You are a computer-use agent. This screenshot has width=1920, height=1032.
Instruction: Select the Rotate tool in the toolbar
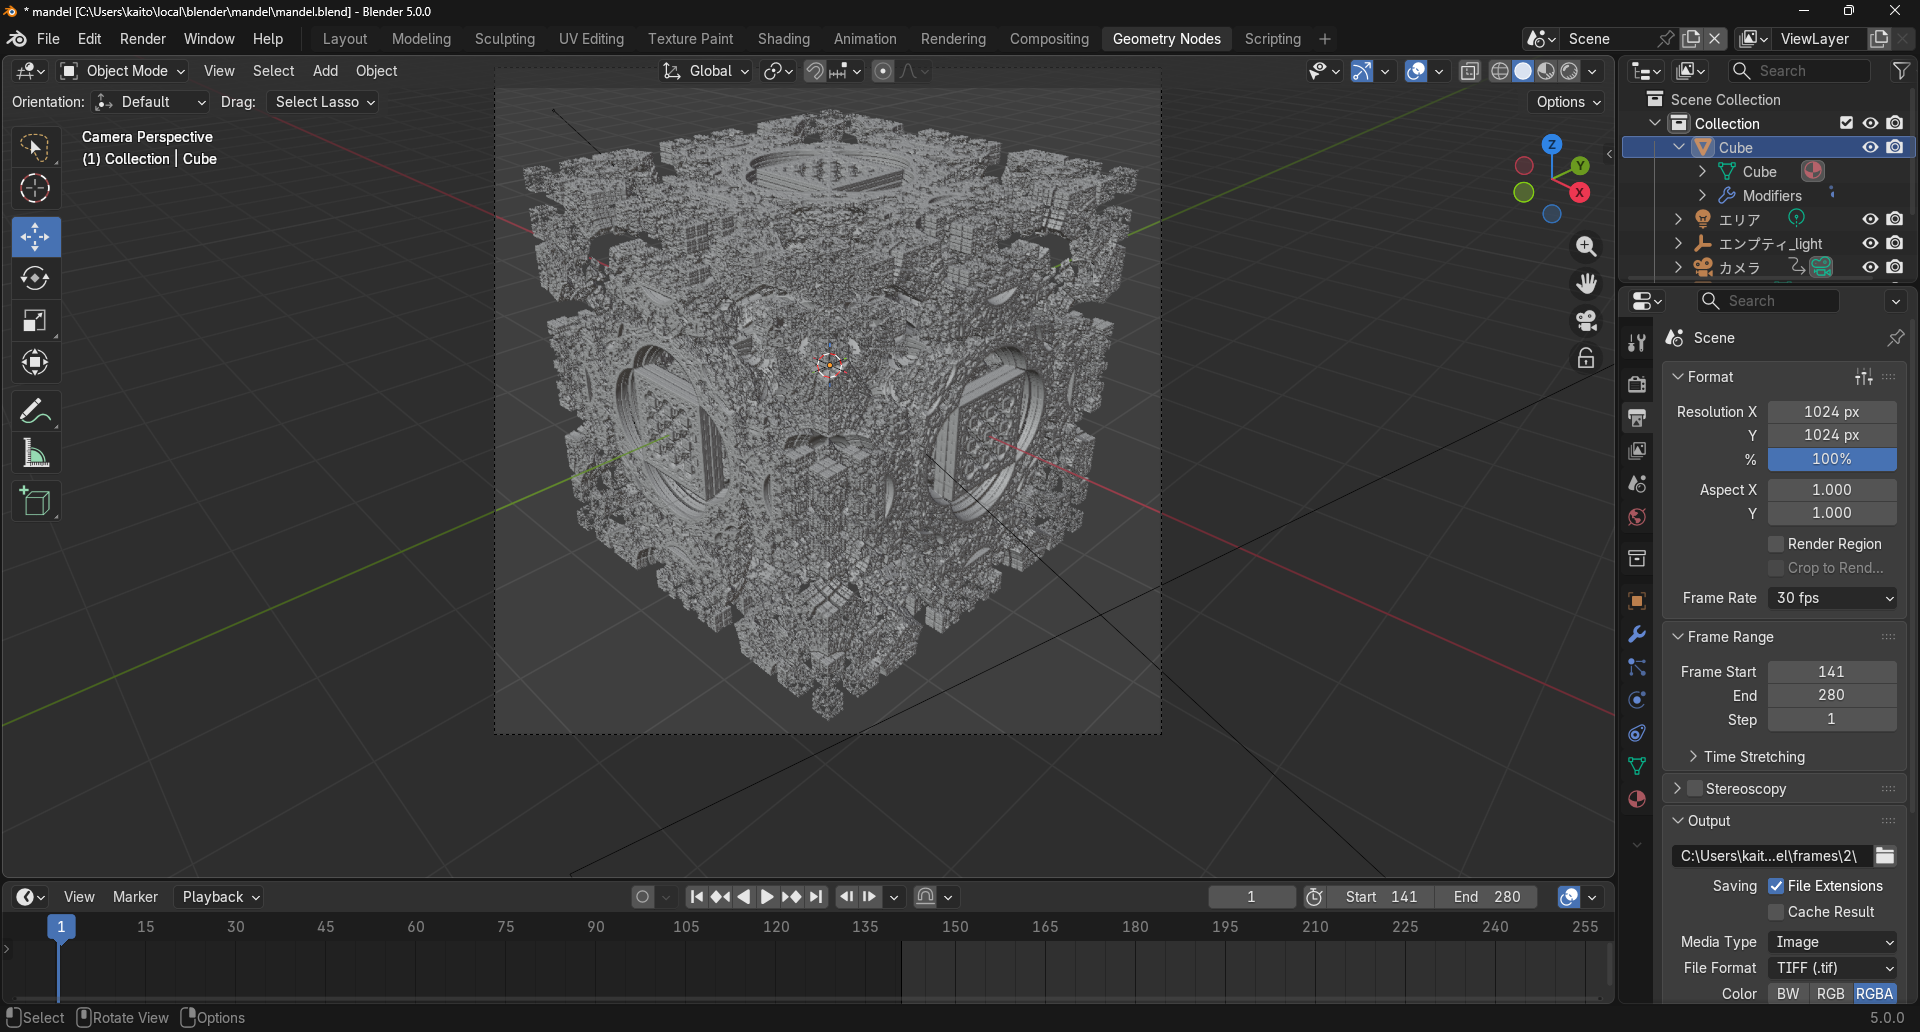click(35, 279)
